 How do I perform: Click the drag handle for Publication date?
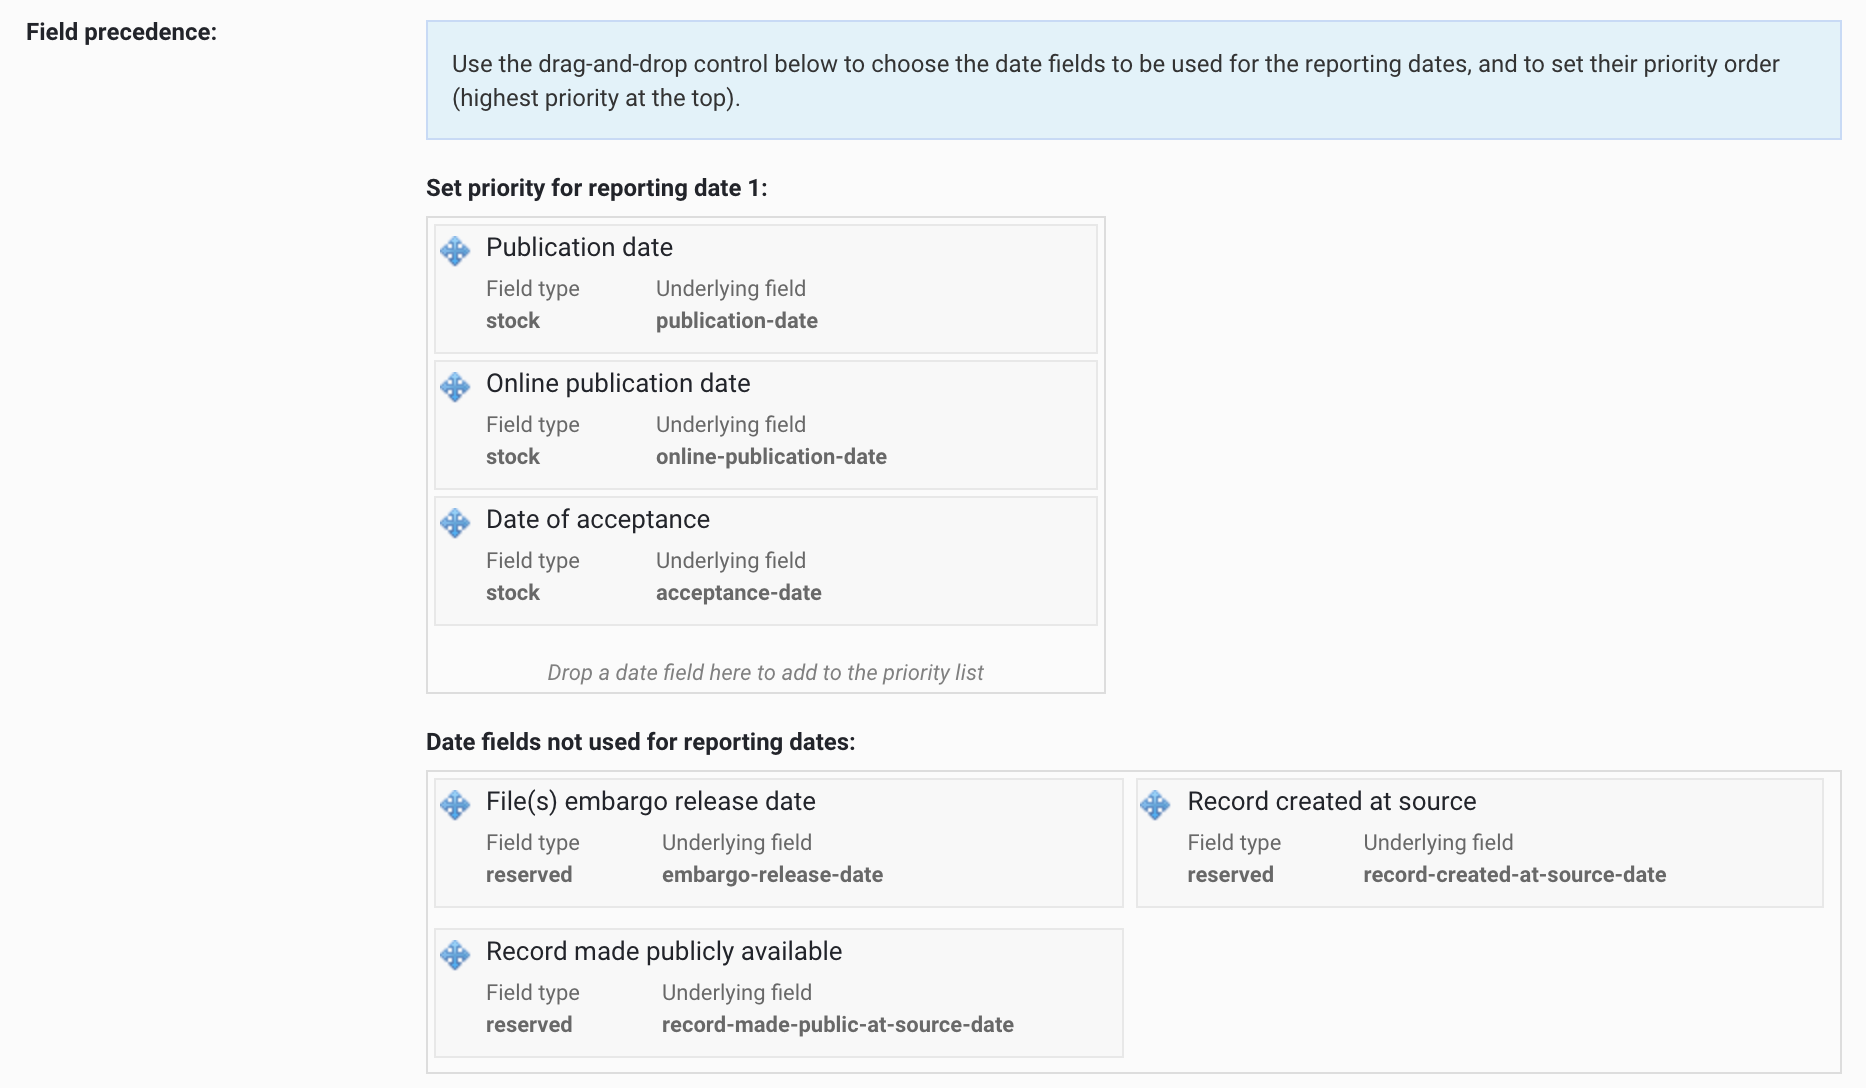coord(455,250)
